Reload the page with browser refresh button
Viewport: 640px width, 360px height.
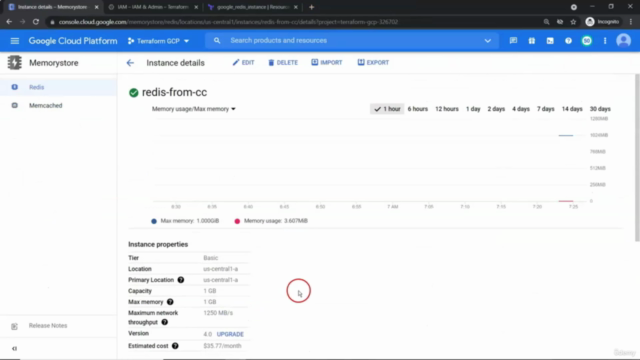pos(36,22)
